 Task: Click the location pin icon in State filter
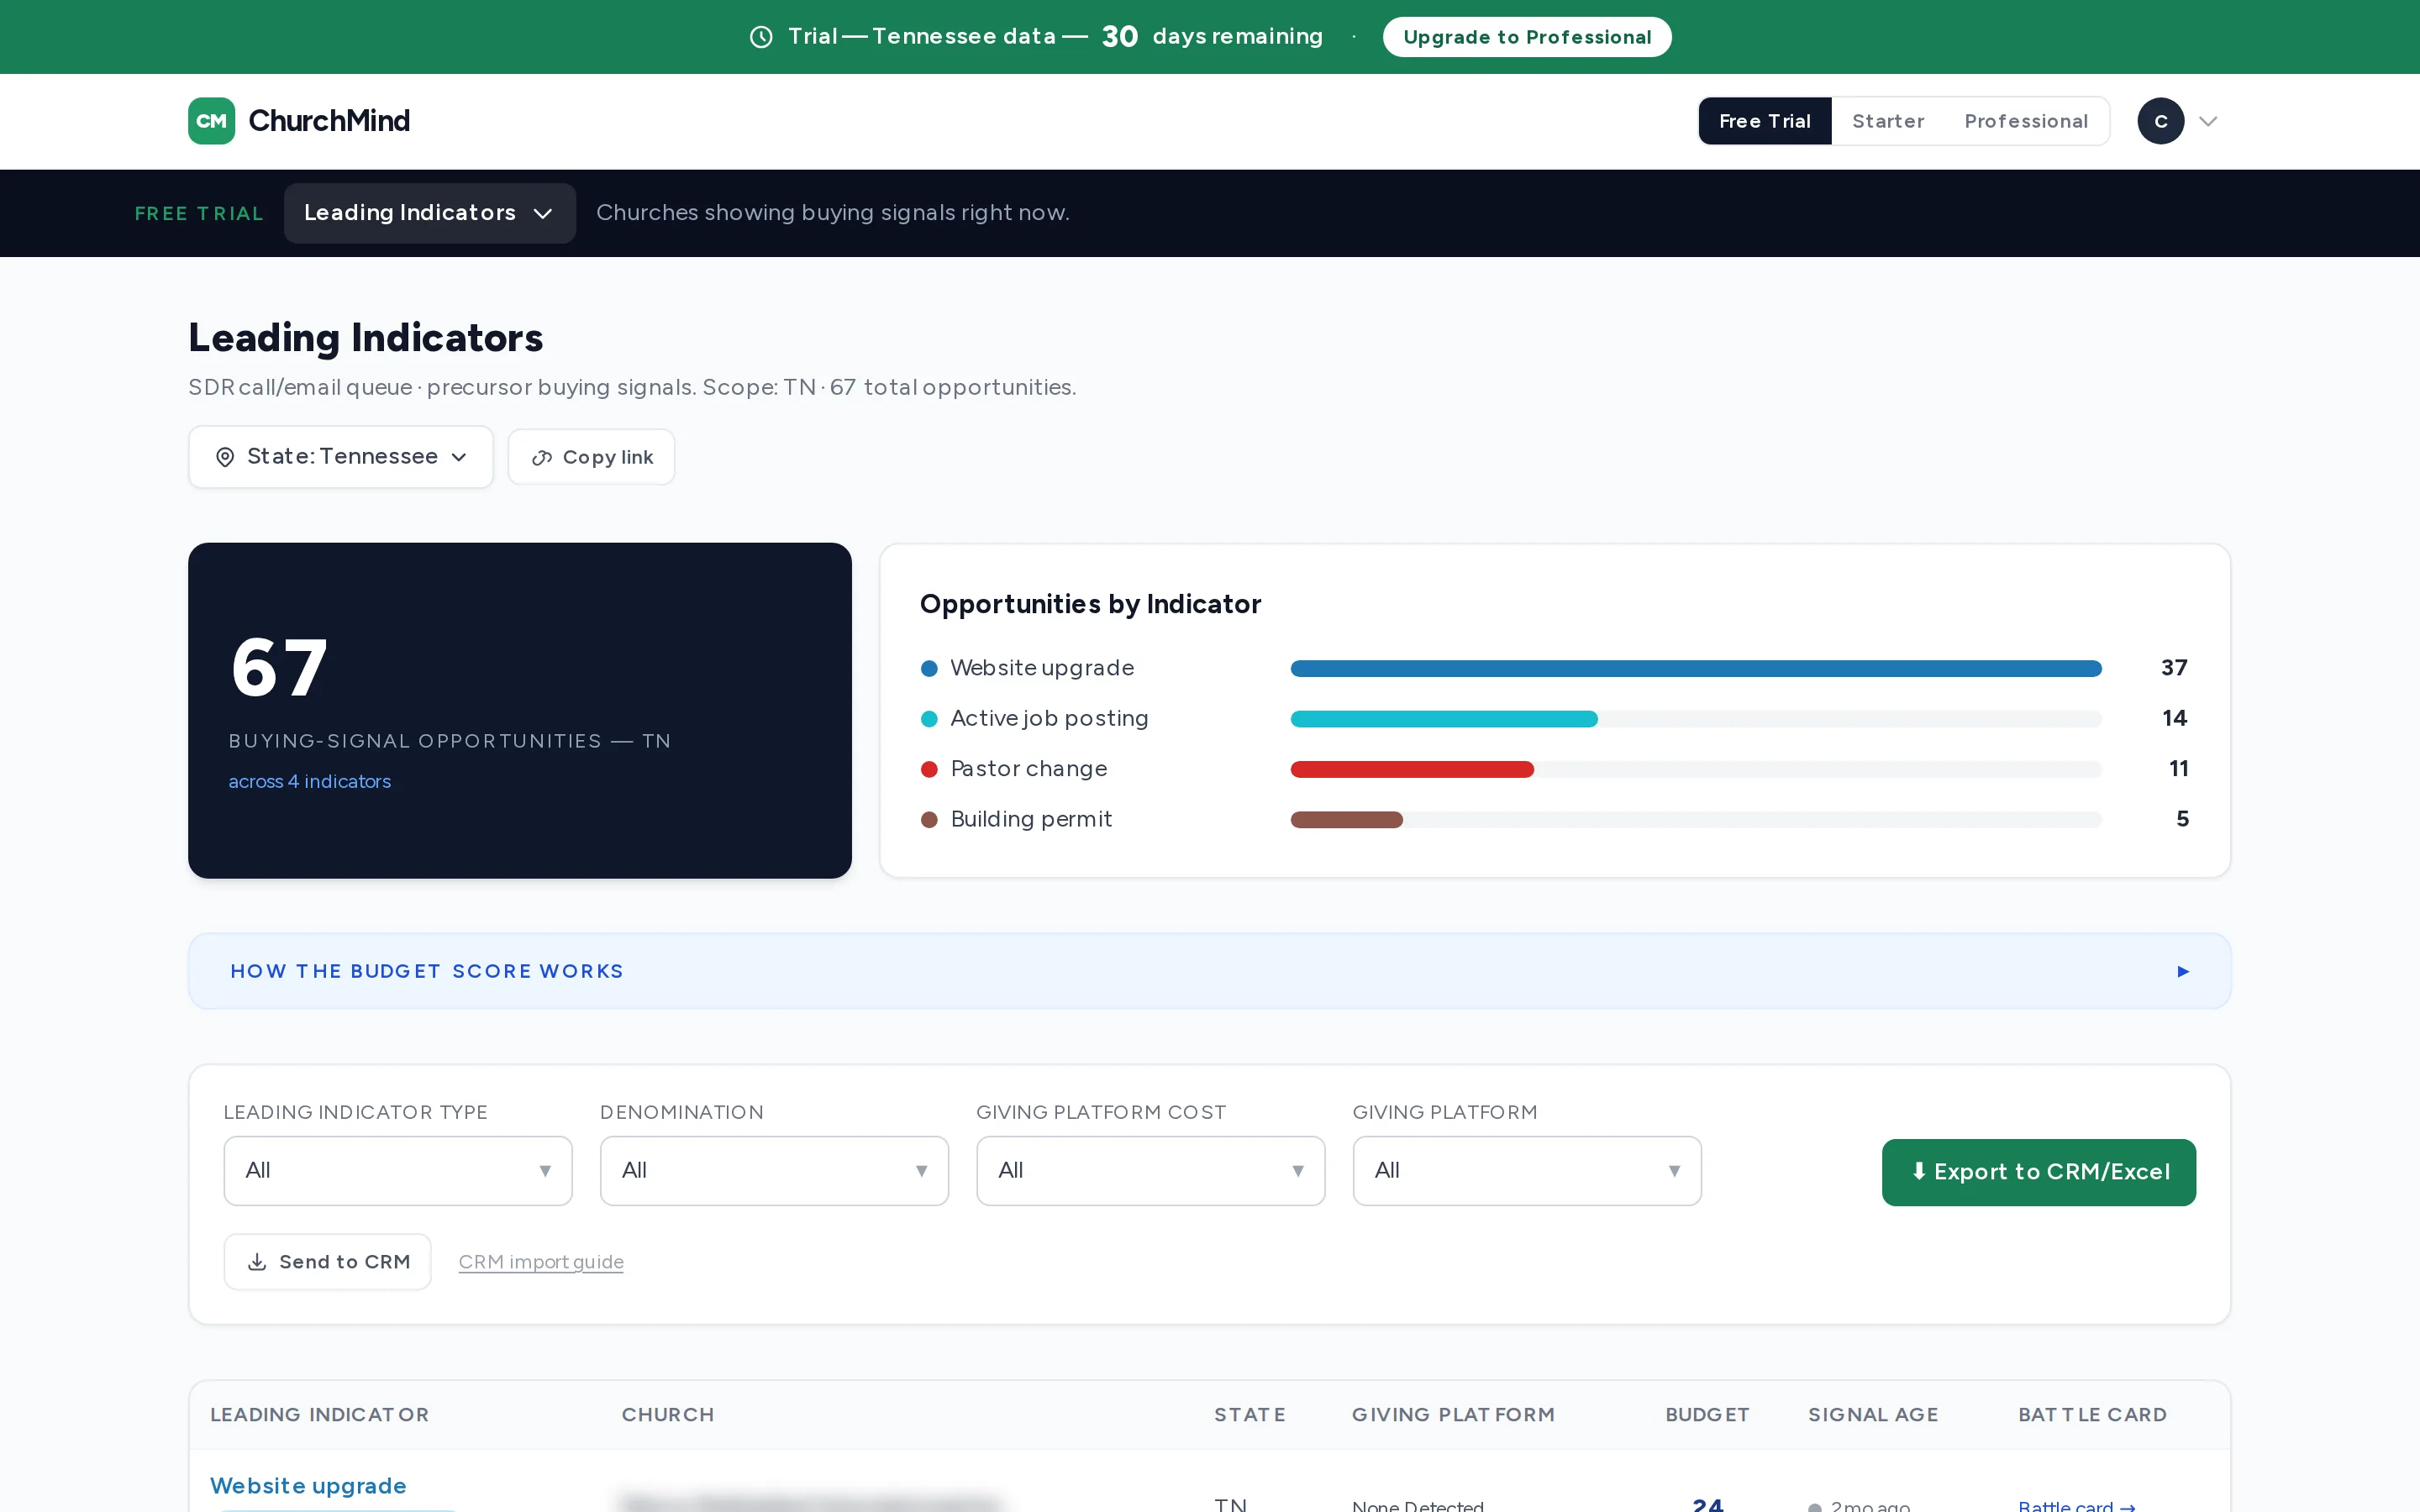click(225, 457)
